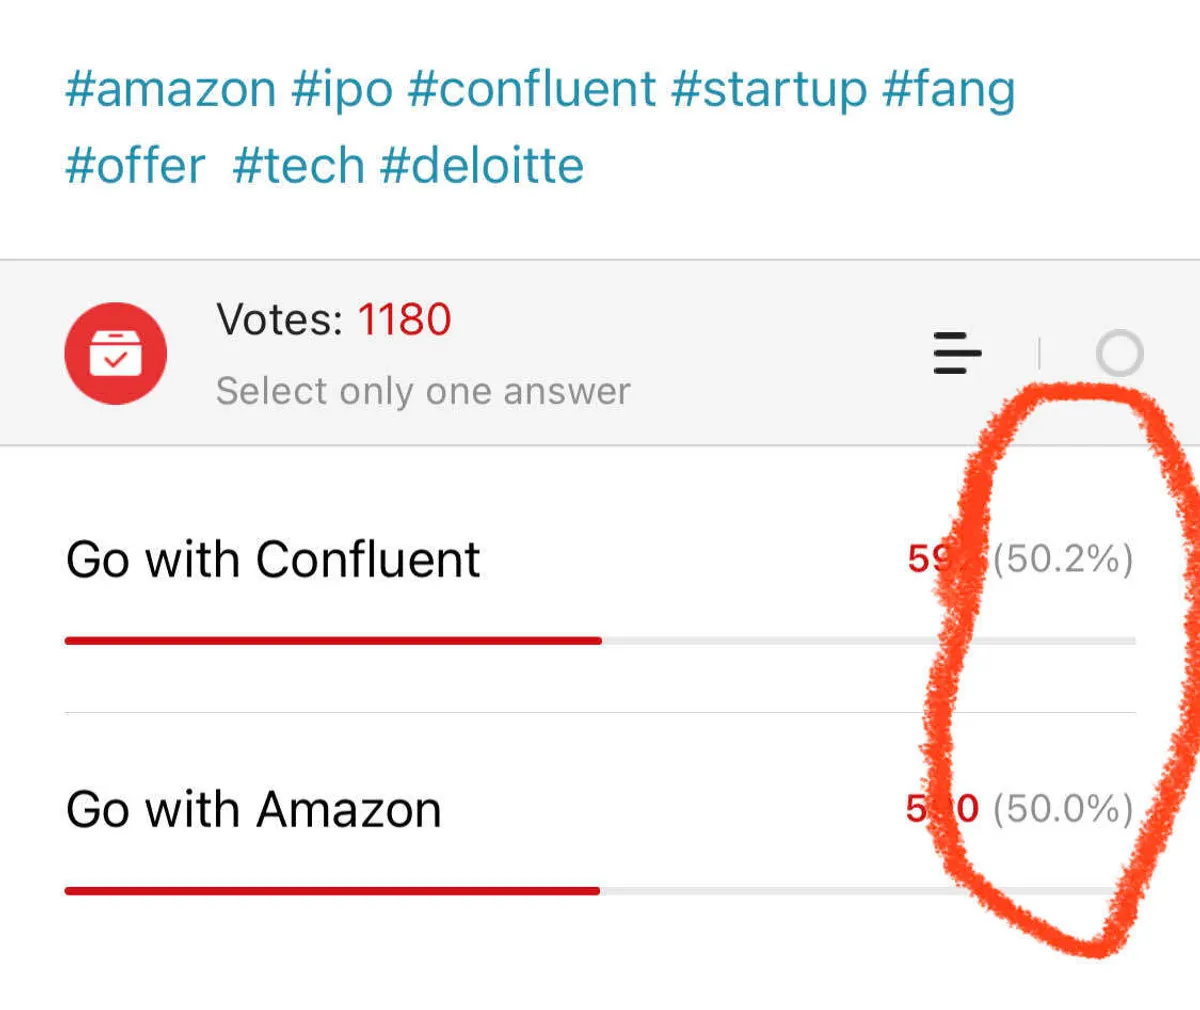
Task: Click the Confluent red progress bar
Action: [333, 640]
